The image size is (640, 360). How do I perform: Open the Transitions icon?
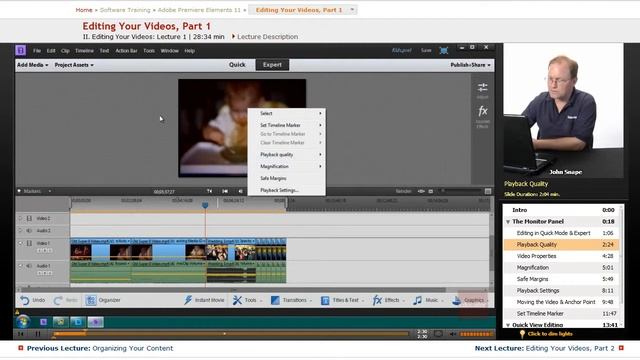point(275,300)
